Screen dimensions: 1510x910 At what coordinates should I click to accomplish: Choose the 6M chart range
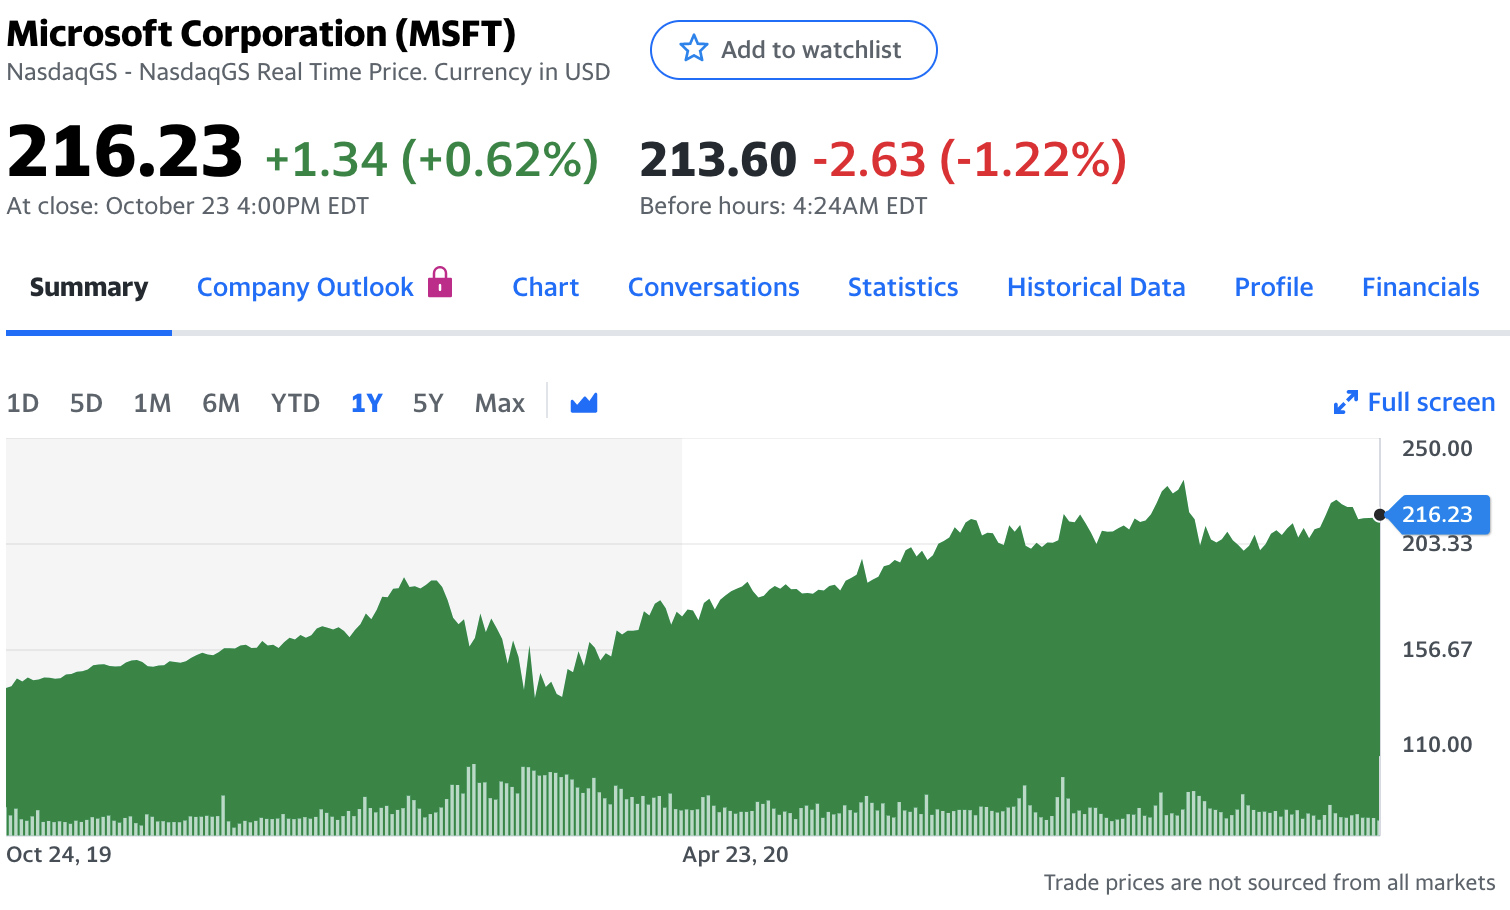(221, 403)
